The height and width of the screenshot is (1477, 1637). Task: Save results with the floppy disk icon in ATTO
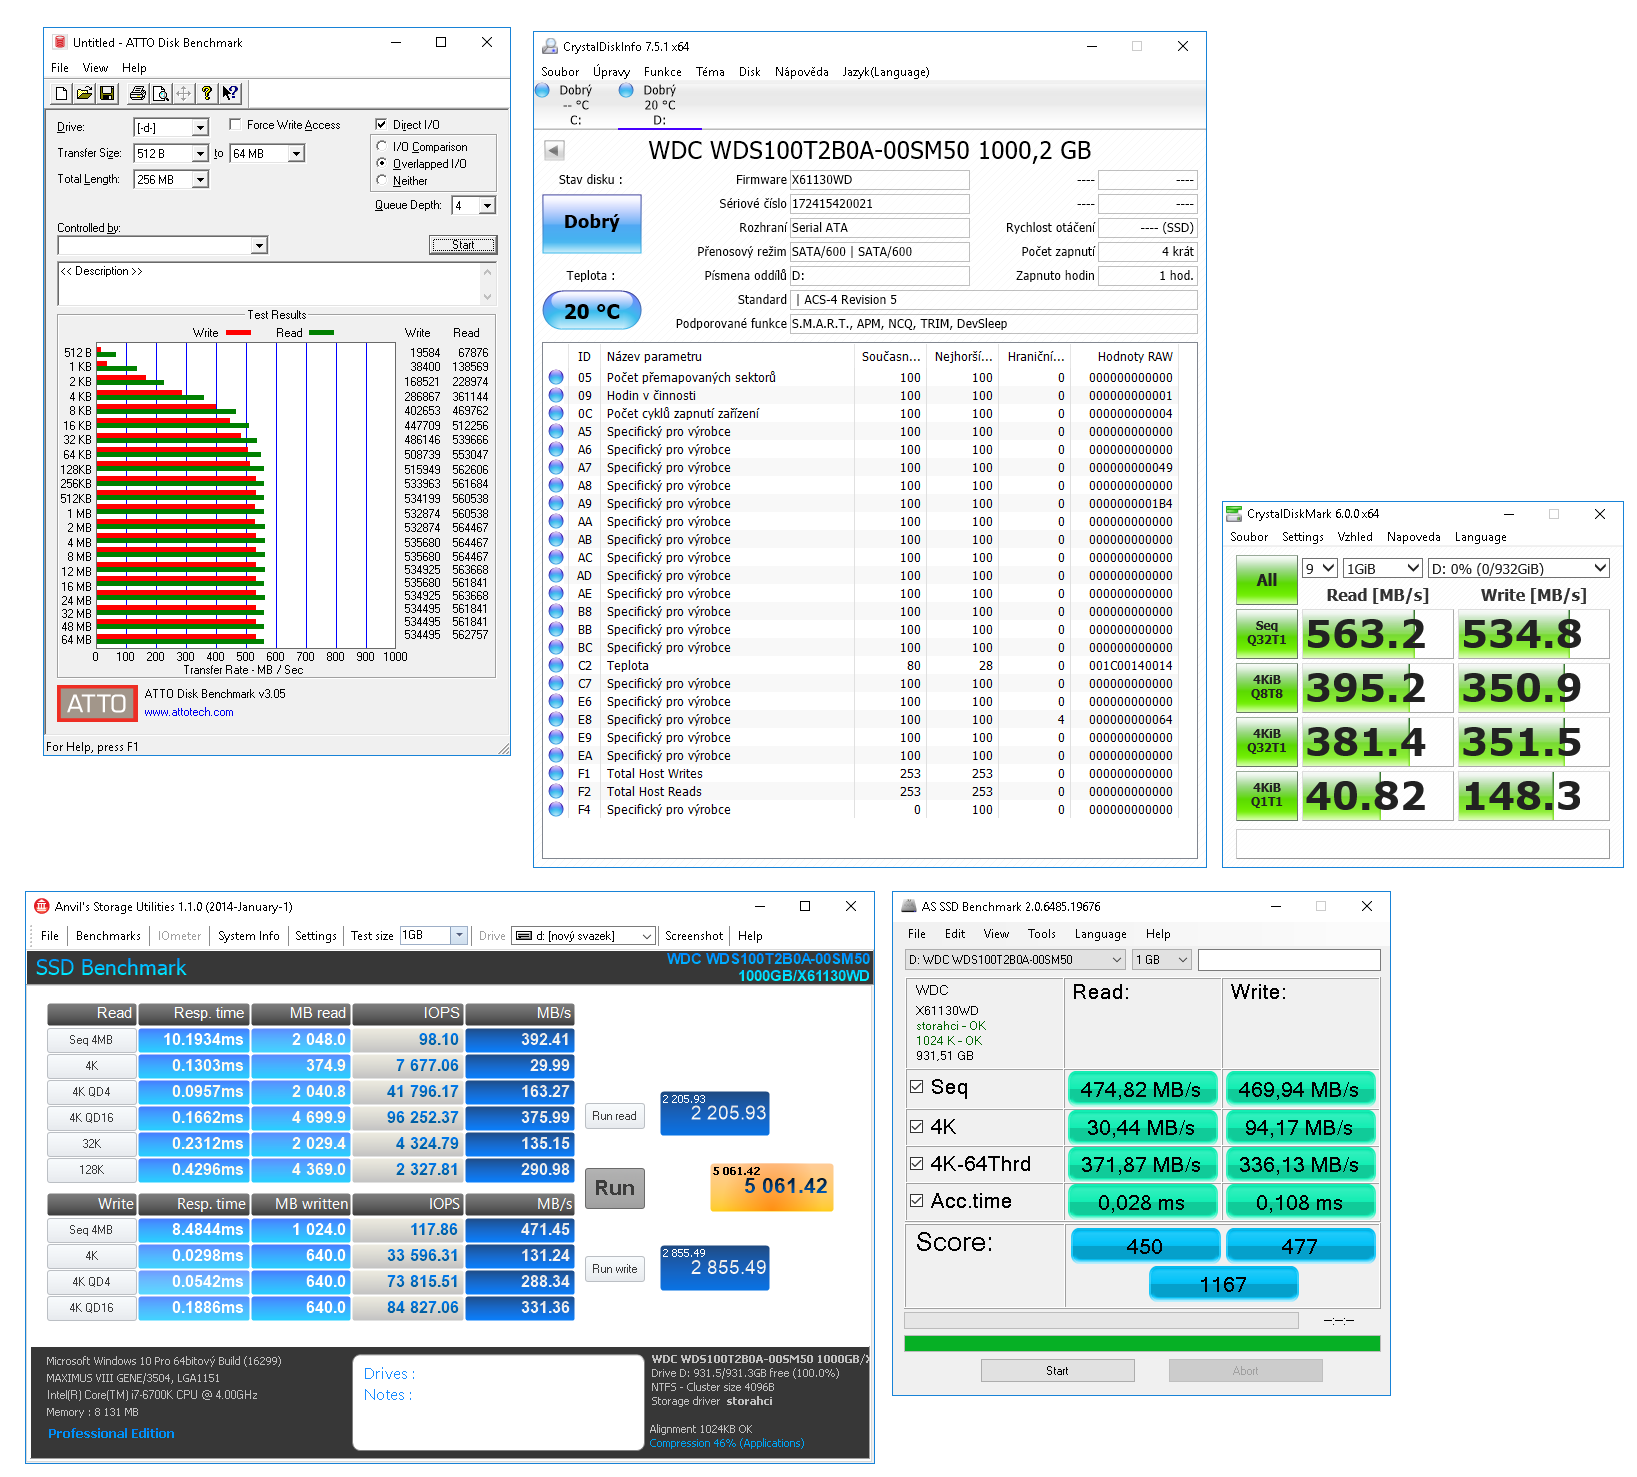tap(107, 93)
